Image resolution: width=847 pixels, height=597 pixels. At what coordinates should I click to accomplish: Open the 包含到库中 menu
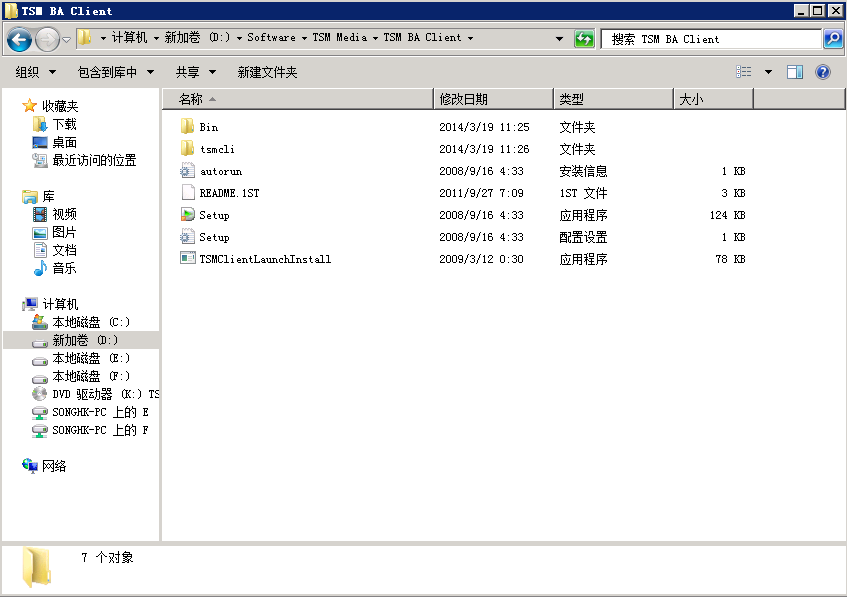pyautogui.click(x=115, y=72)
